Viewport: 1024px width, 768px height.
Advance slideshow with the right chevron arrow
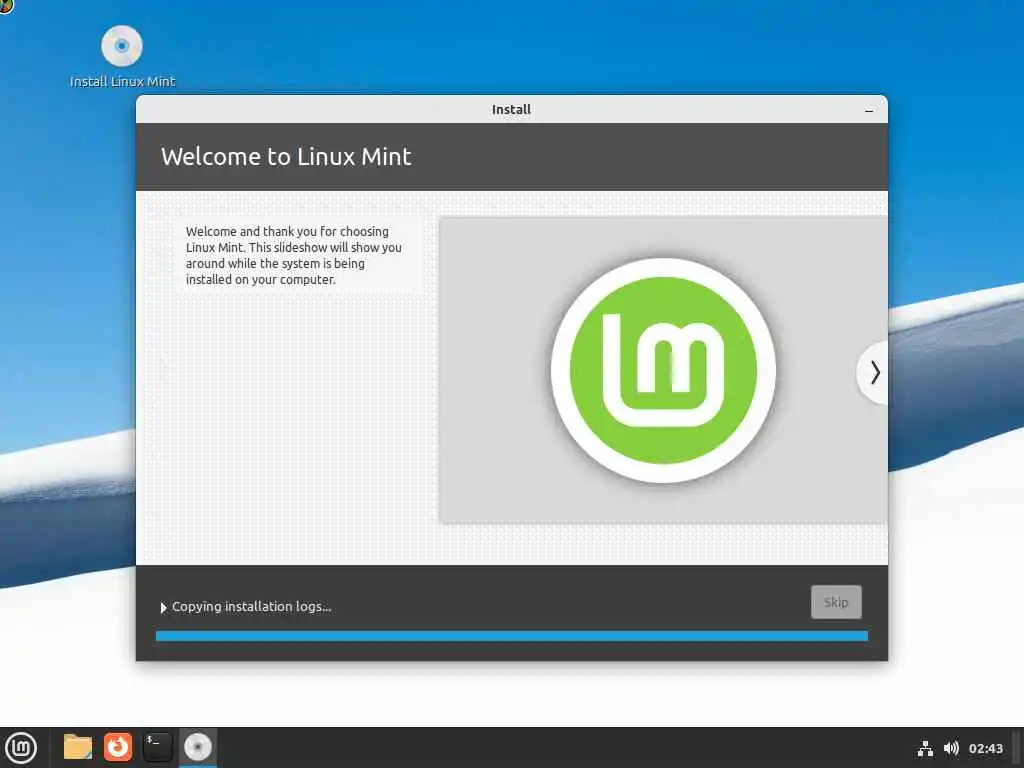[x=874, y=373]
